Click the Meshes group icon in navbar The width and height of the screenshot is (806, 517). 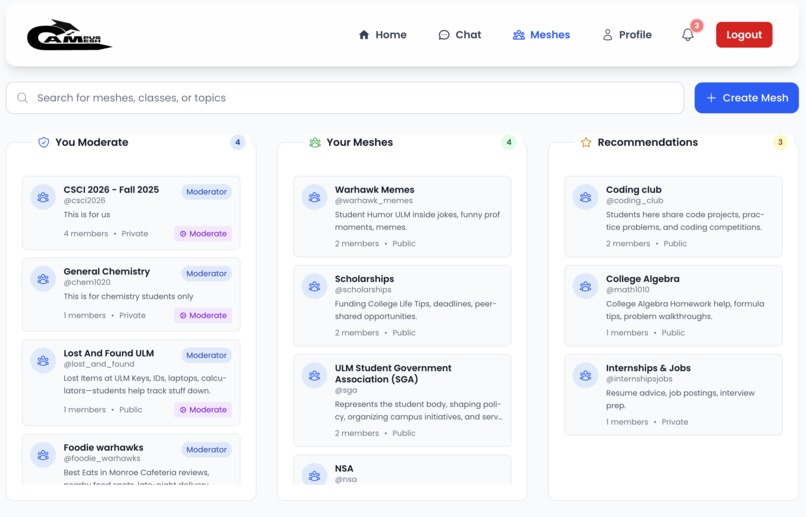point(519,35)
